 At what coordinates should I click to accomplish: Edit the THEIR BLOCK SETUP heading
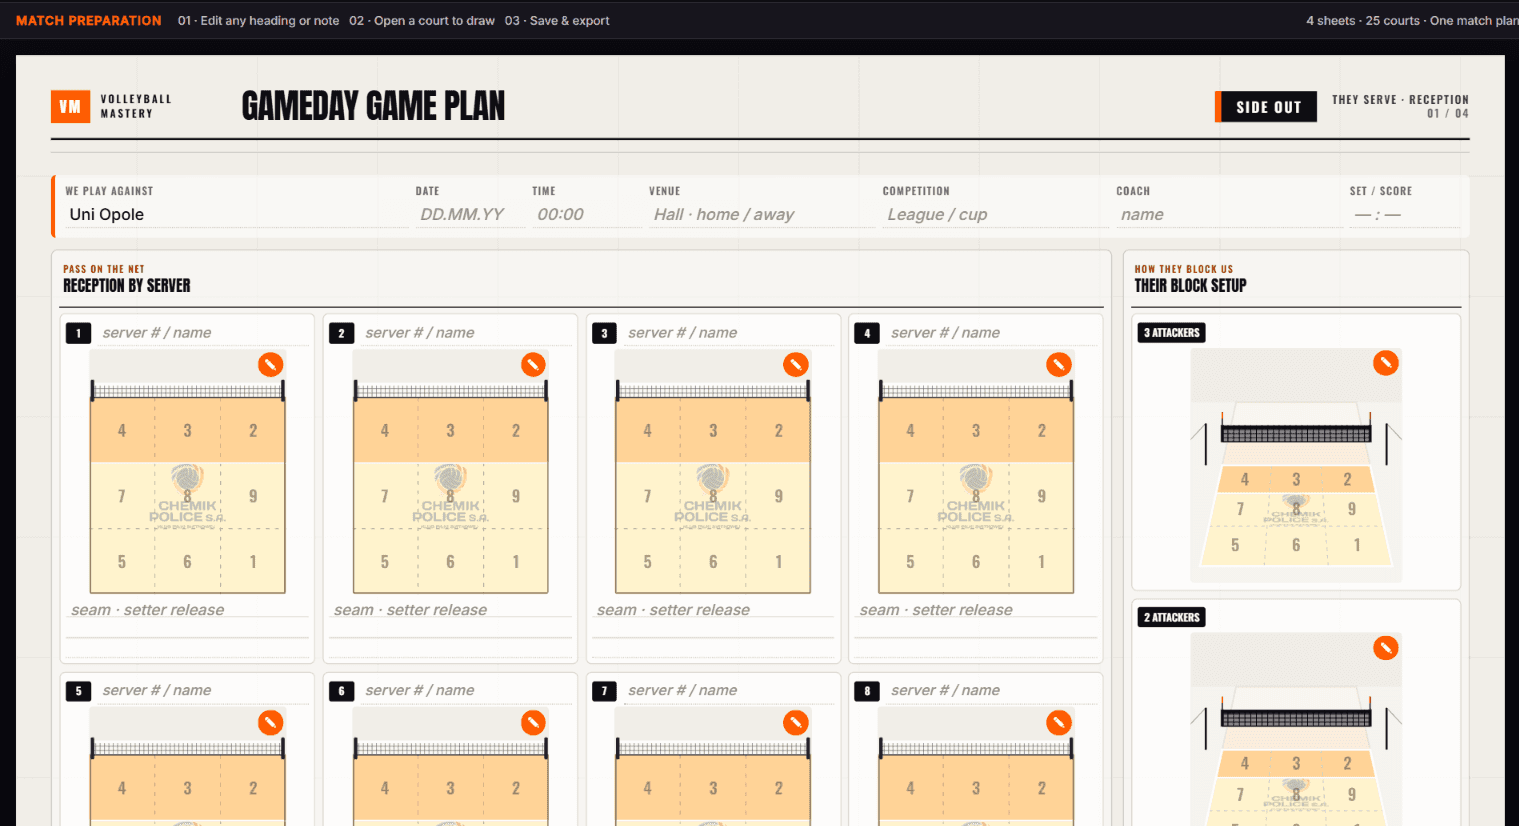(x=1190, y=286)
